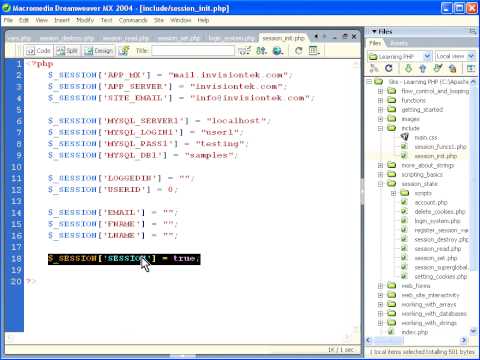Expand the working_with_databases folder
The width and height of the screenshot is (480, 360).
[x=380, y=314]
